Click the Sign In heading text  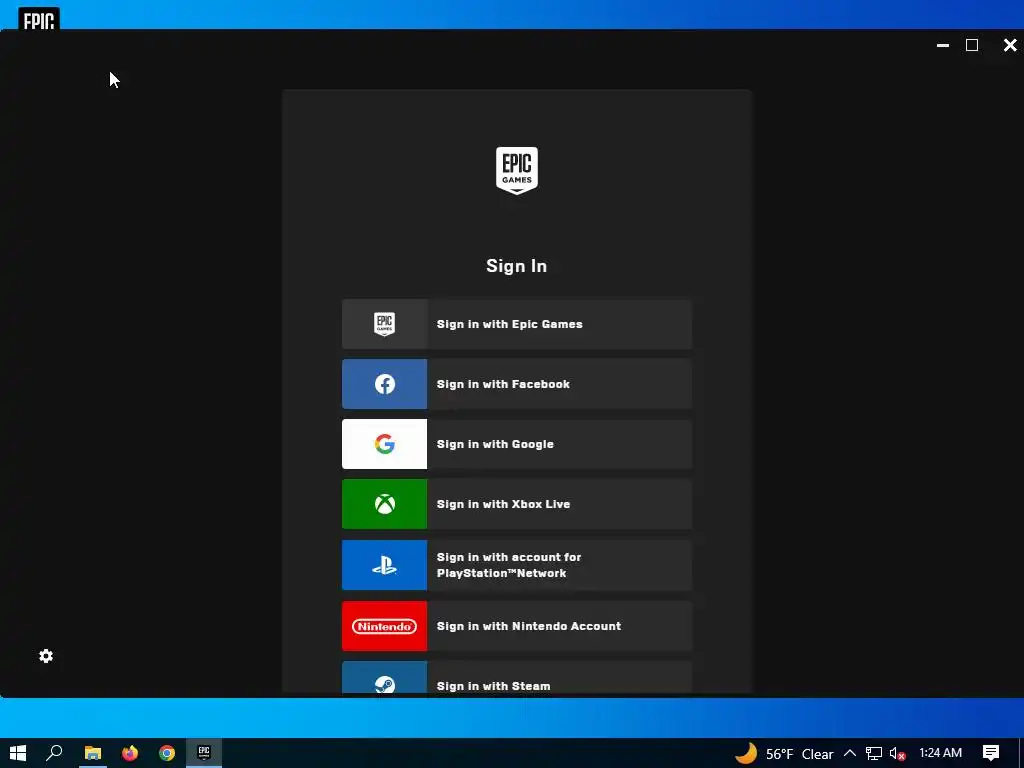(x=517, y=266)
